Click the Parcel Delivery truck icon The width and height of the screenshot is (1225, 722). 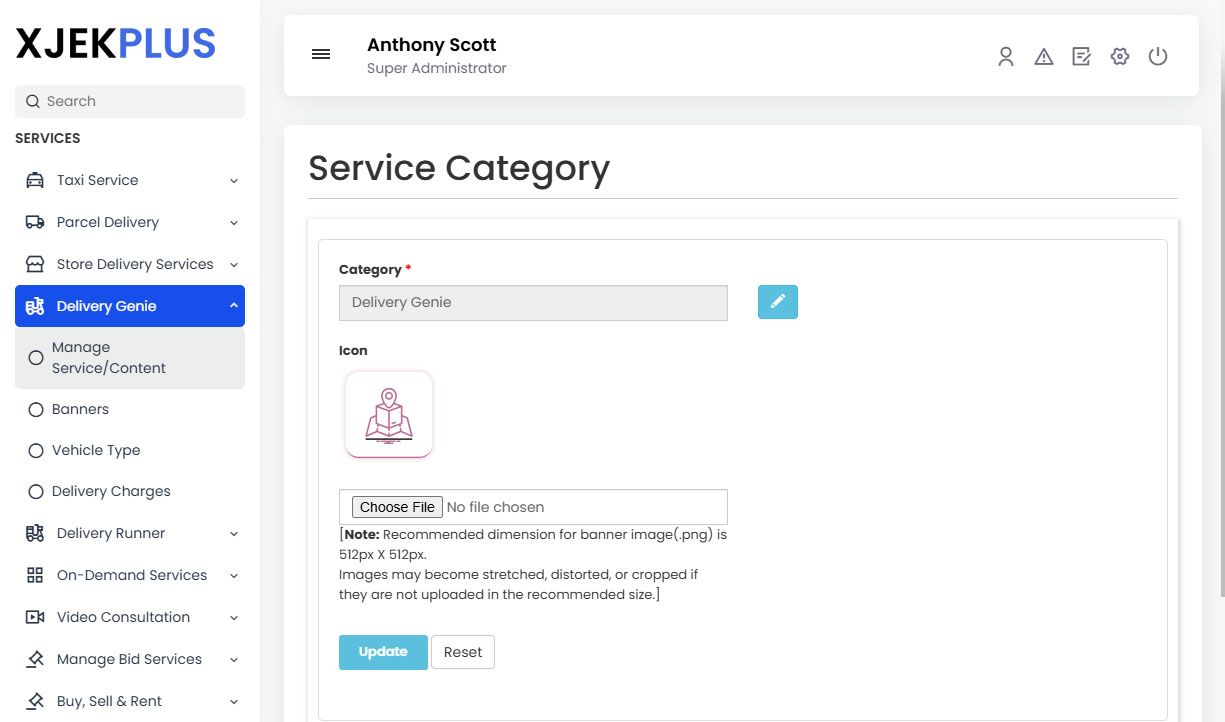tap(33, 221)
